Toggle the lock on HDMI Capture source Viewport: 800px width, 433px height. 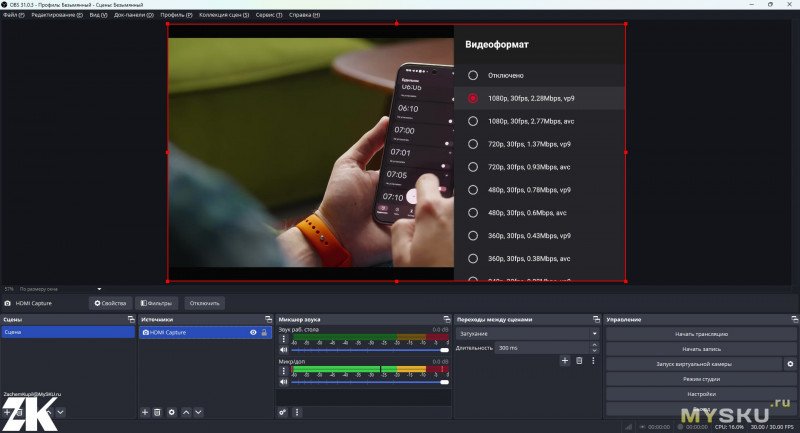point(264,333)
